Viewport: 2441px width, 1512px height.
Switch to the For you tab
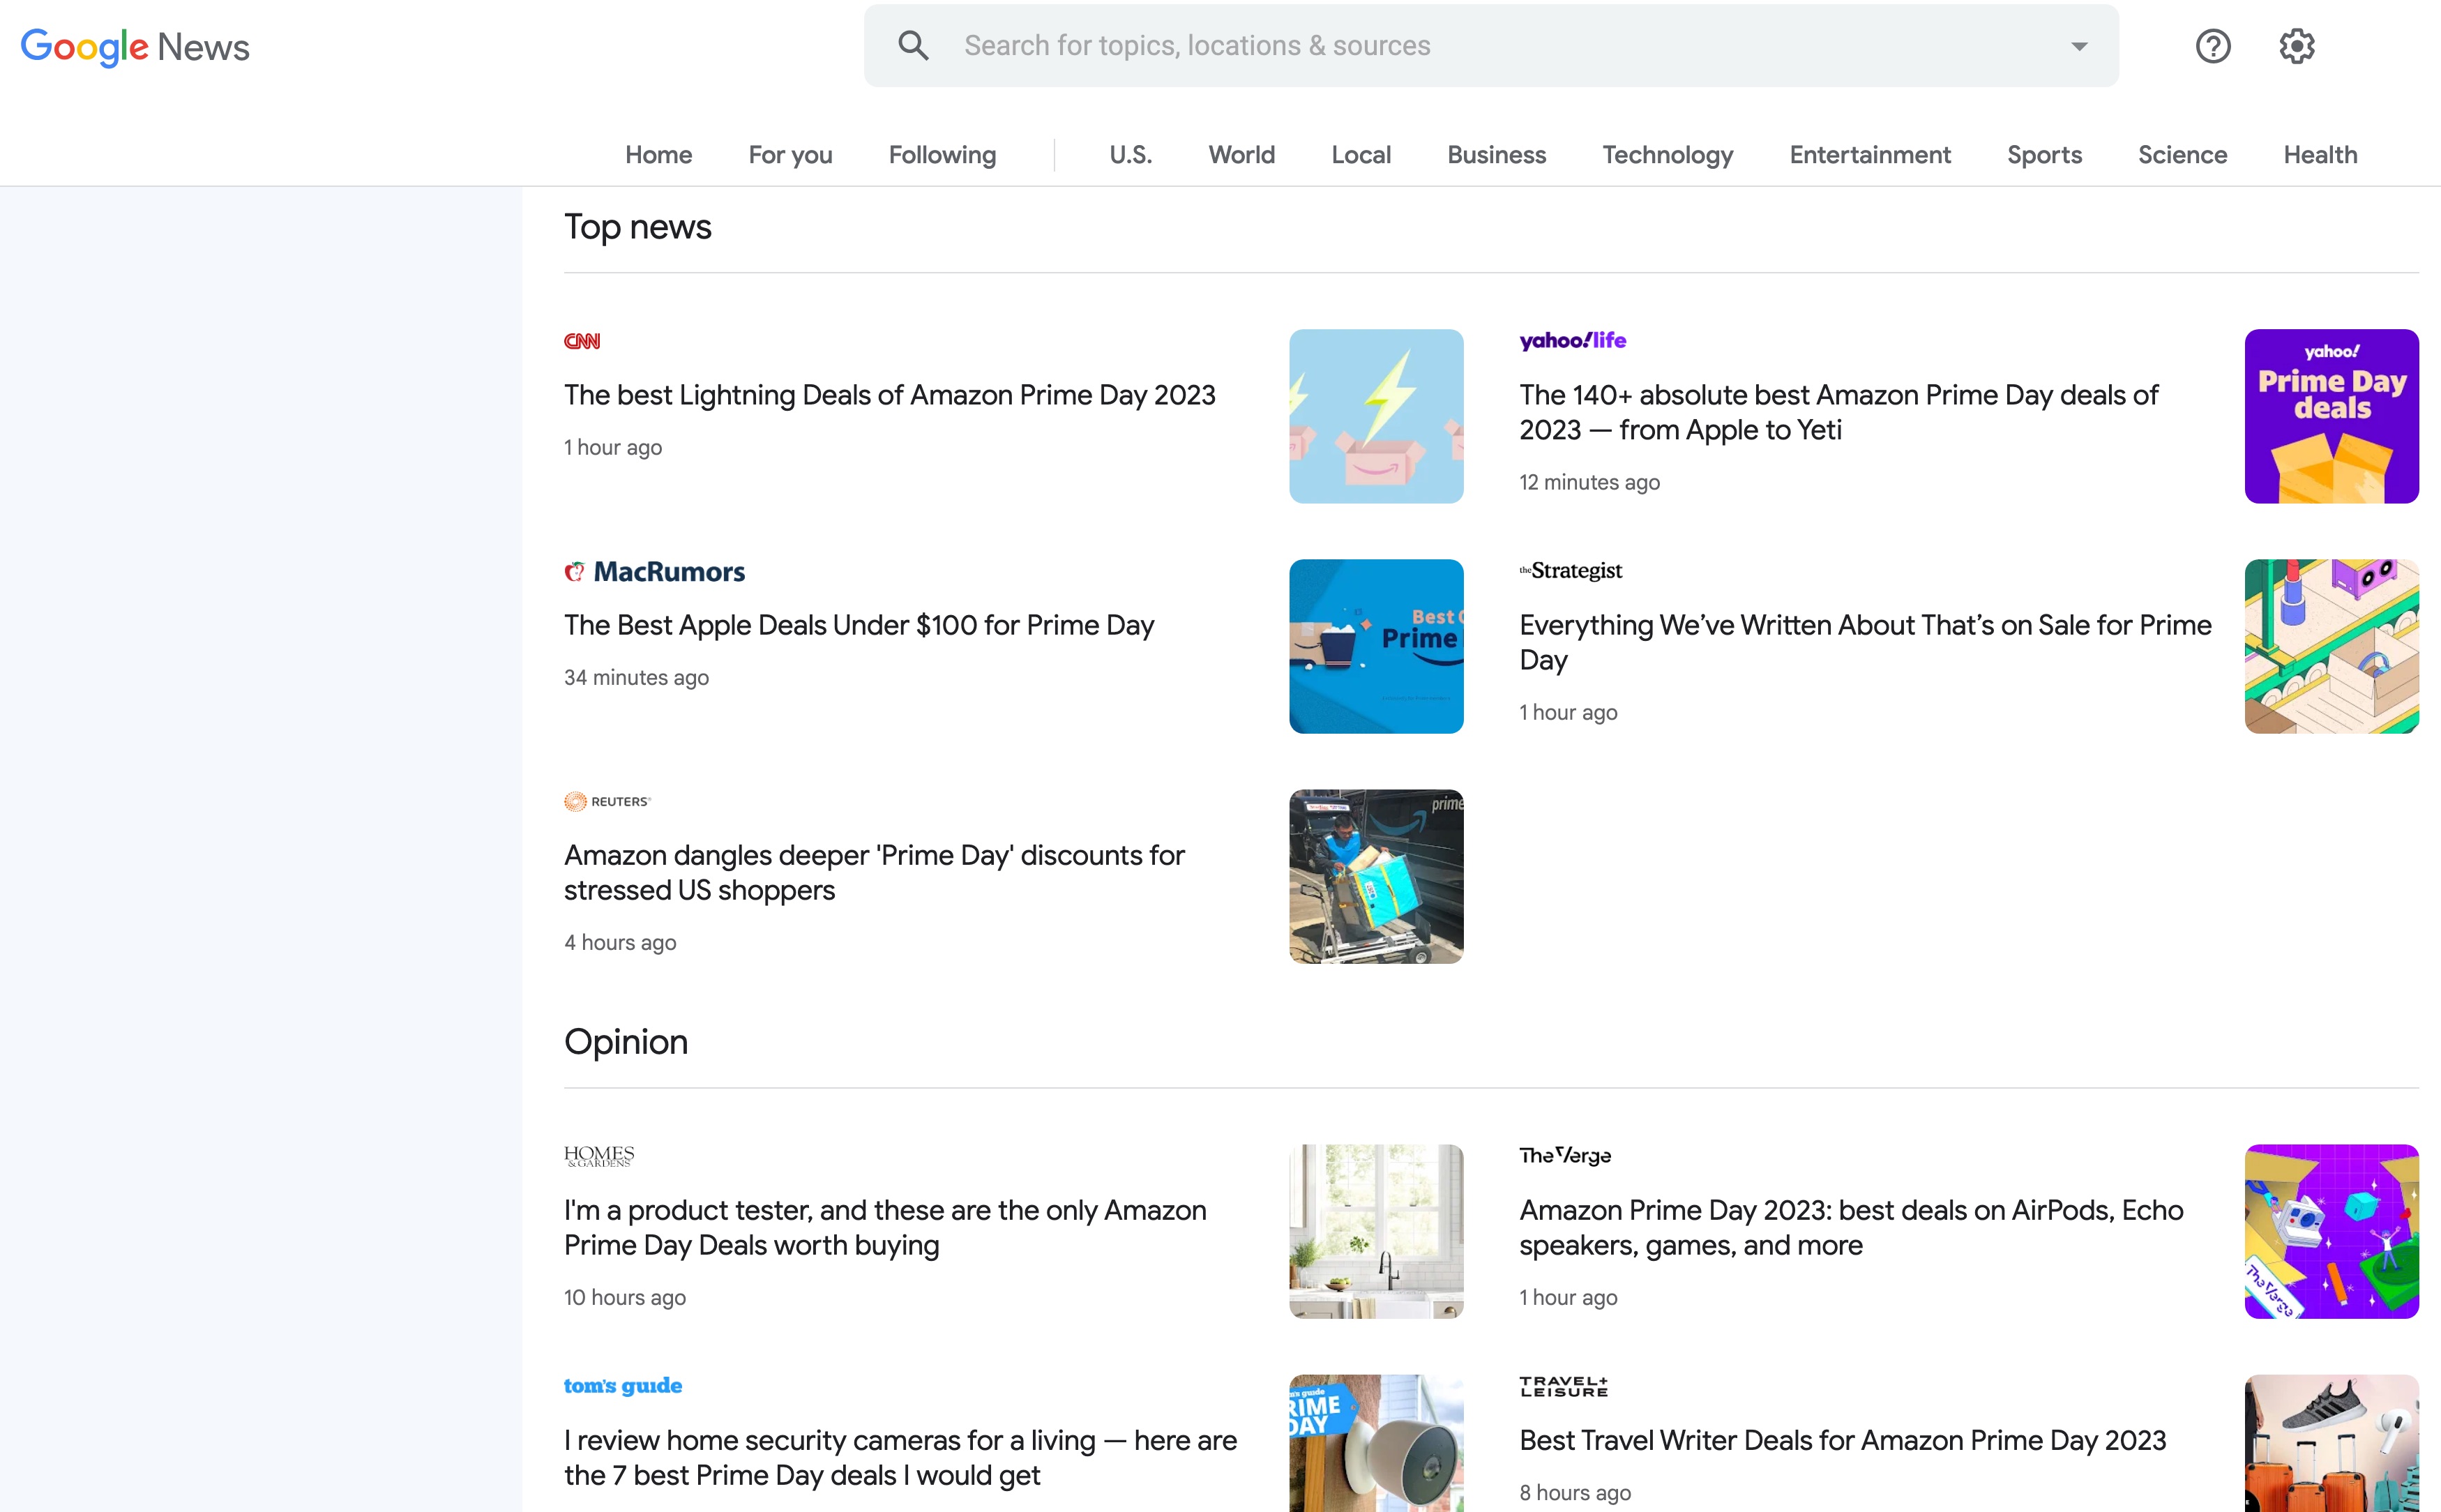pyautogui.click(x=790, y=155)
